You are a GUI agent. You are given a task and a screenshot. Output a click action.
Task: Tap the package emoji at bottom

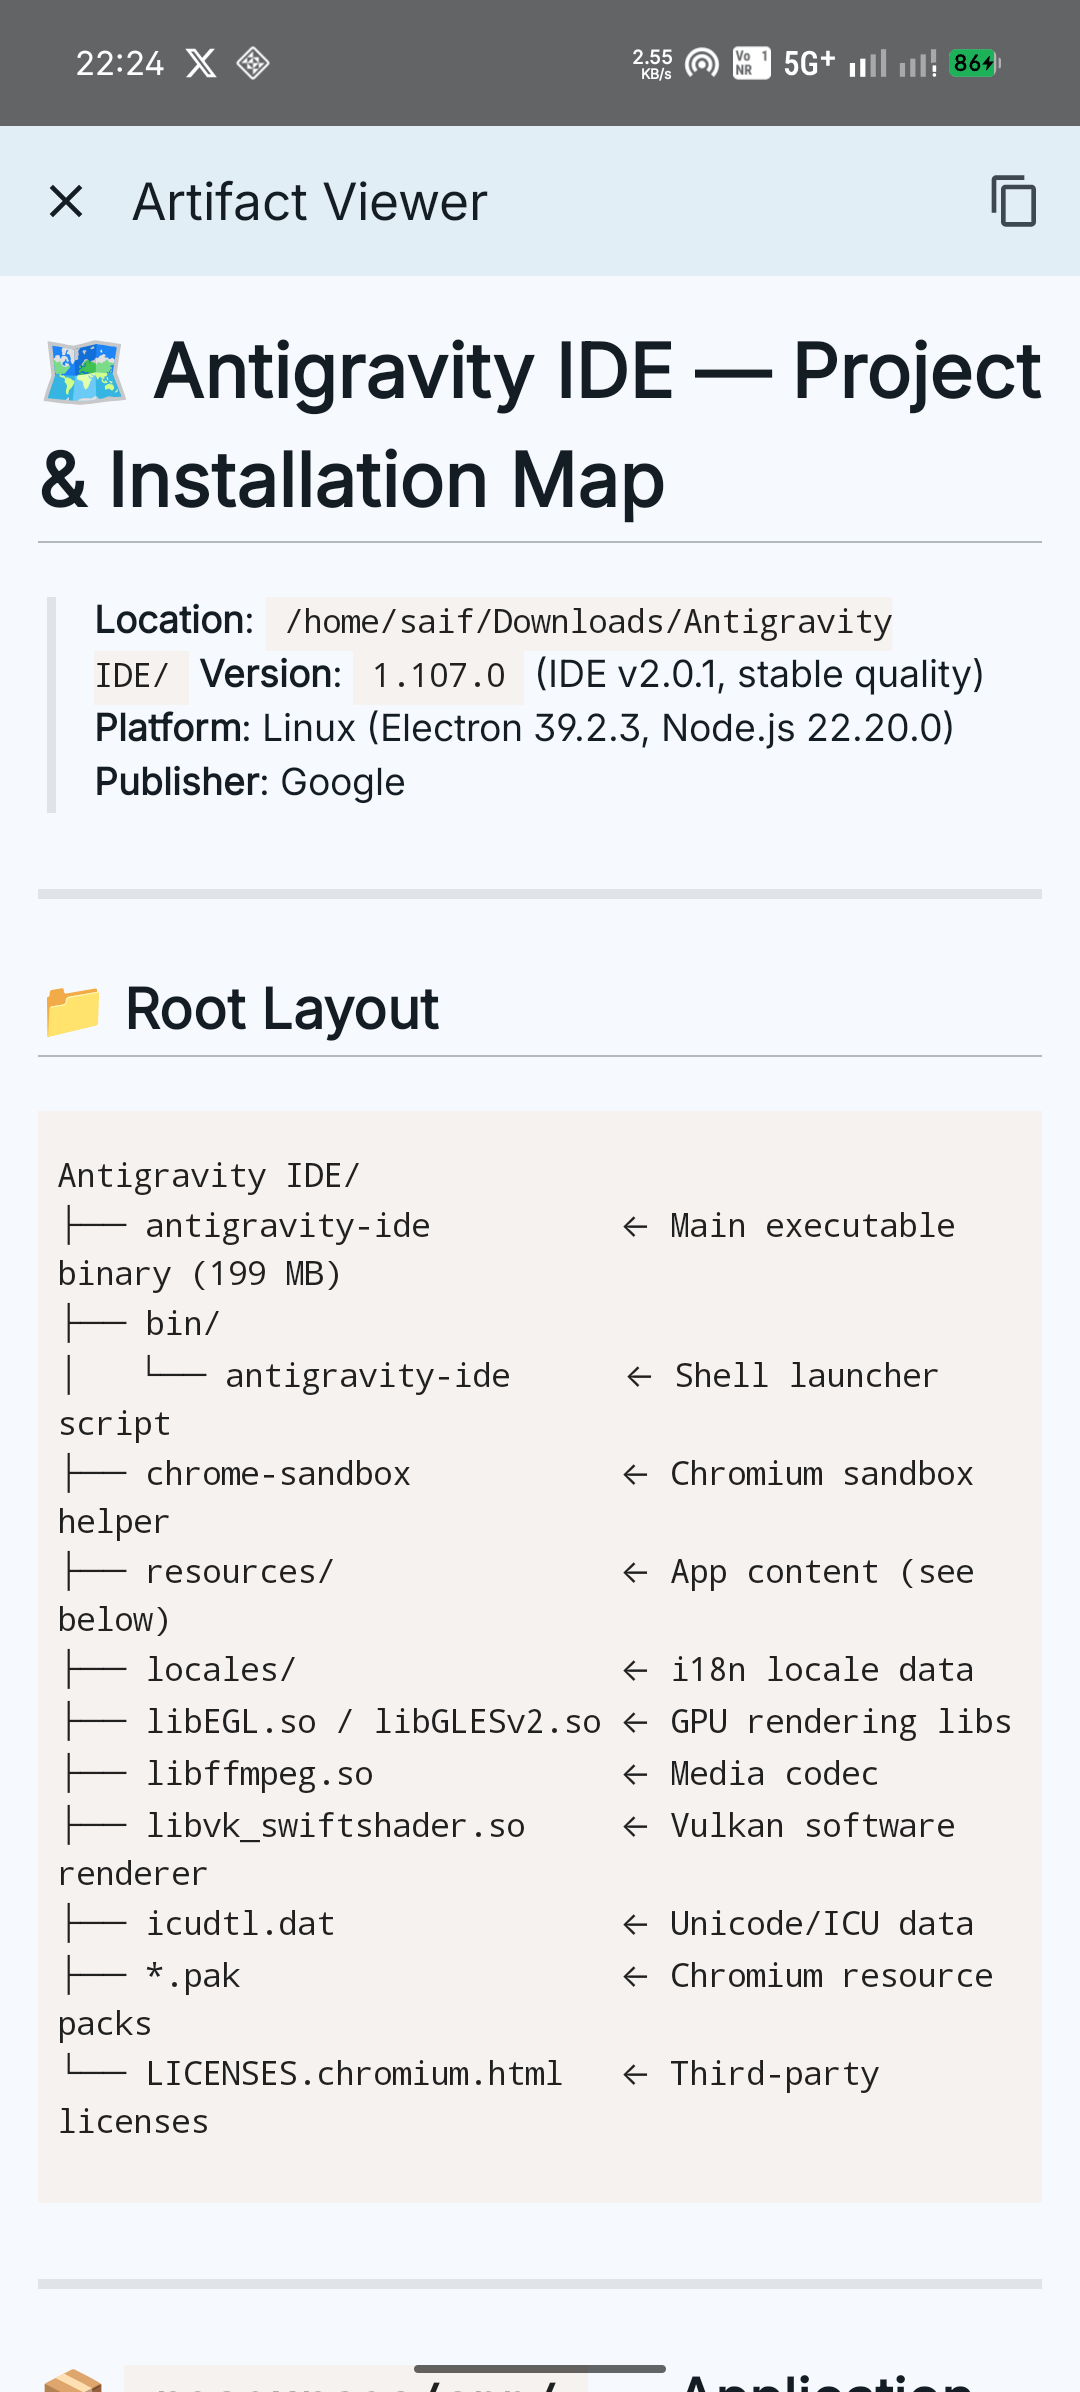point(73,2380)
